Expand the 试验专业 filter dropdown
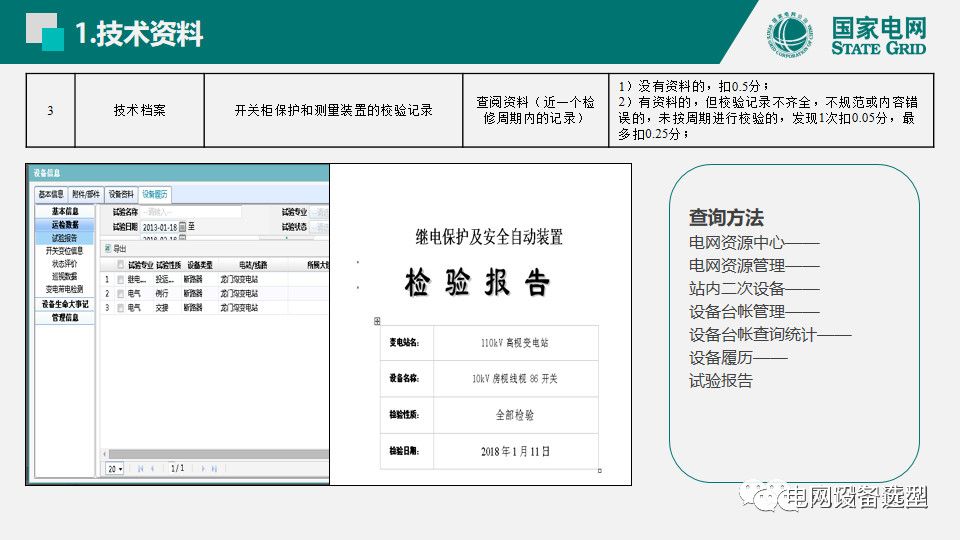960x540 pixels. pyautogui.click(x=319, y=212)
